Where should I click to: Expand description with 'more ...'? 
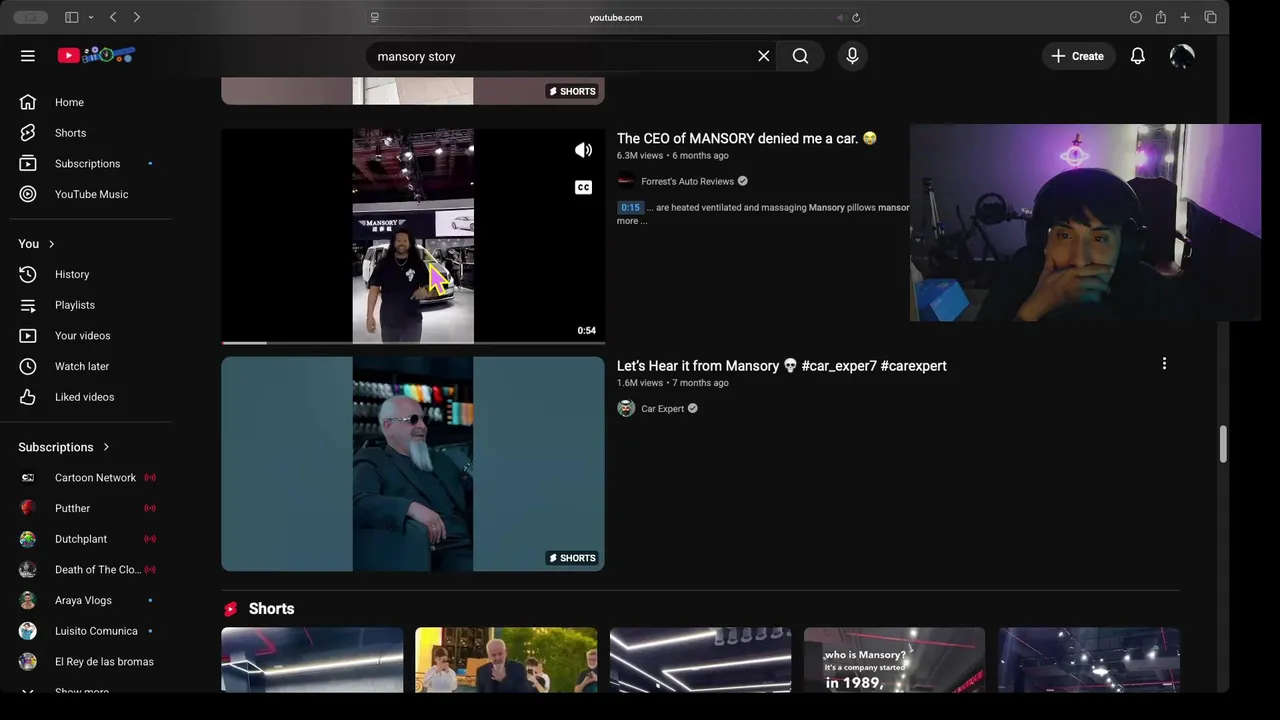pyautogui.click(x=632, y=221)
